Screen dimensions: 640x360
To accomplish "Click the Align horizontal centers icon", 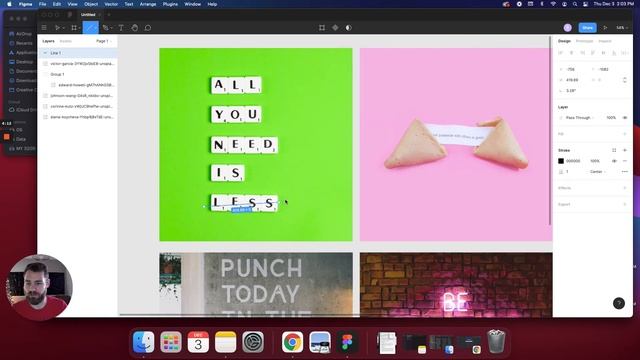I will (571, 53).
